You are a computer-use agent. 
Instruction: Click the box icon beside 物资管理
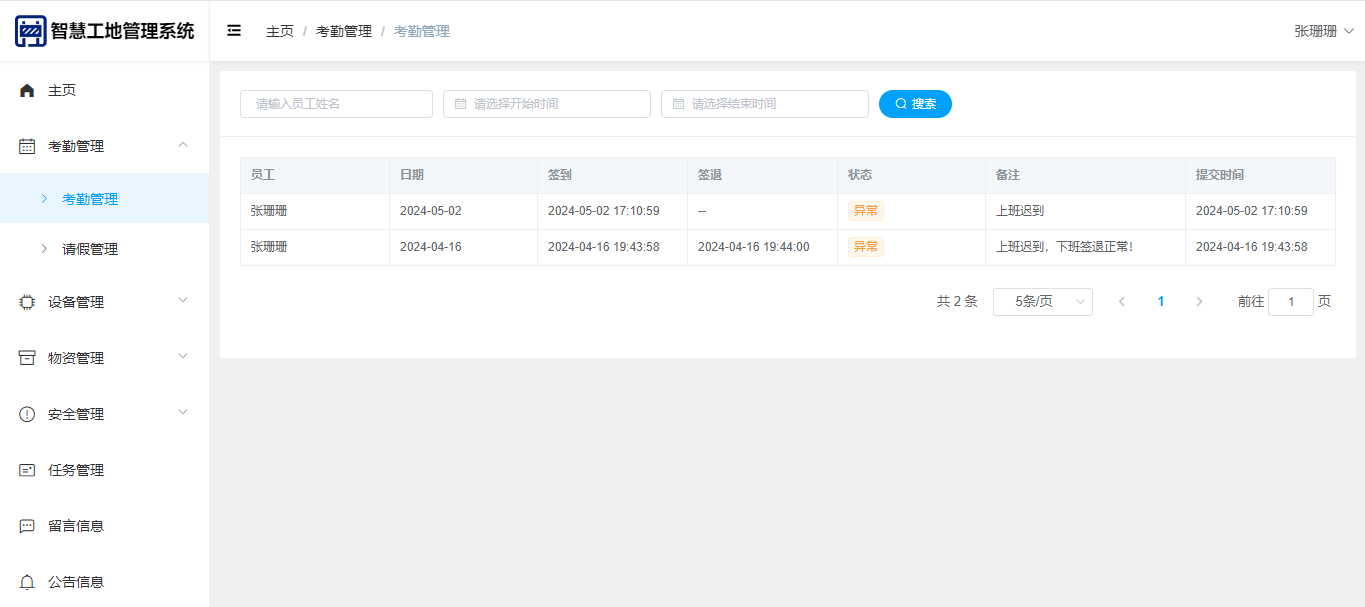point(27,358)
